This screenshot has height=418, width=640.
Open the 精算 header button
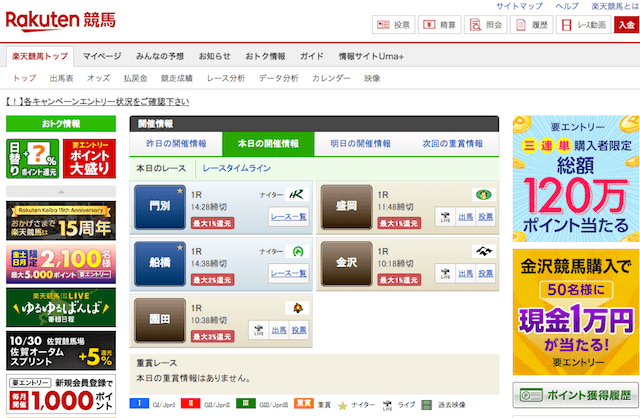[x=439, y=25]
